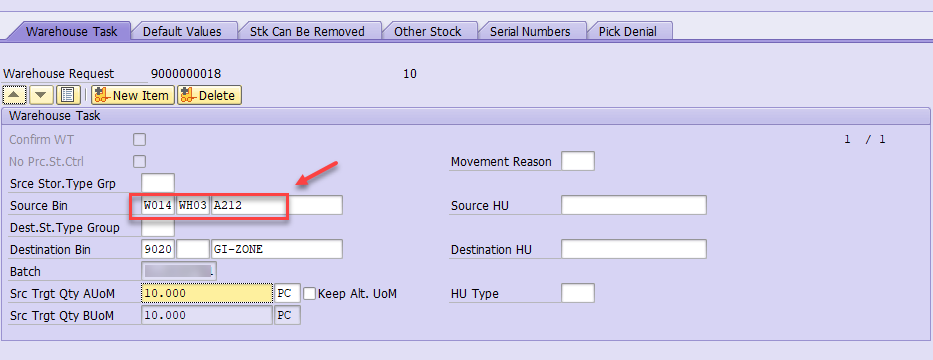Click the Src Trgt Qty AUoM field
933x360 pixels.
[207, 293]
